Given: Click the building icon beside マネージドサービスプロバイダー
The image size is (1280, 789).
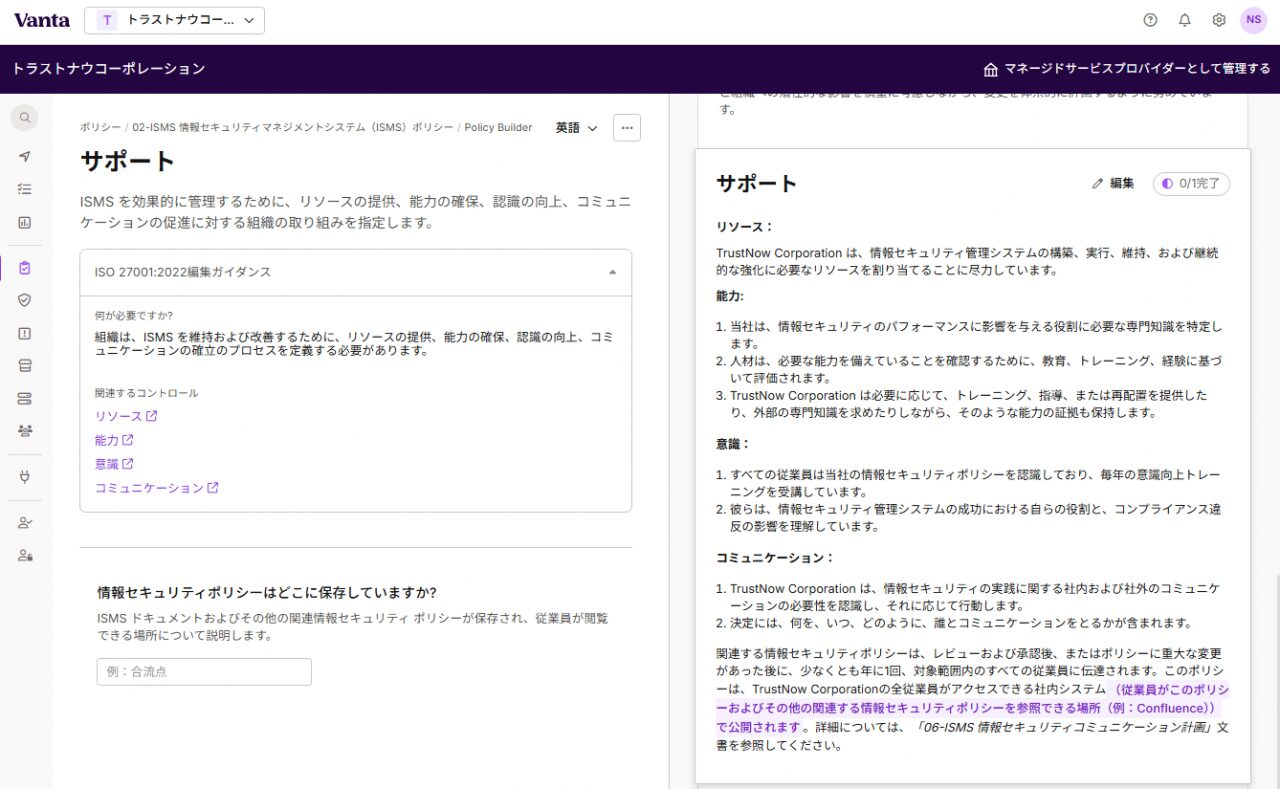Looking at the screenshot, I should (991, 69).
